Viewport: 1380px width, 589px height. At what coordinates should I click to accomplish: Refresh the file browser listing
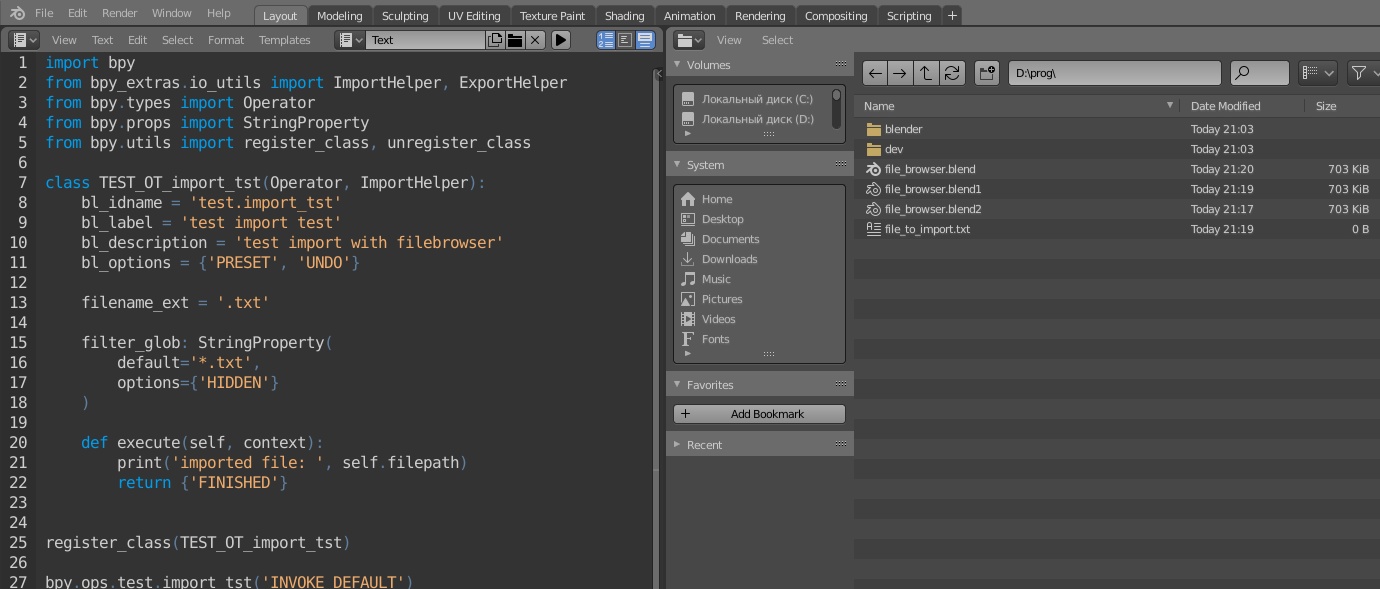[952, 72]
